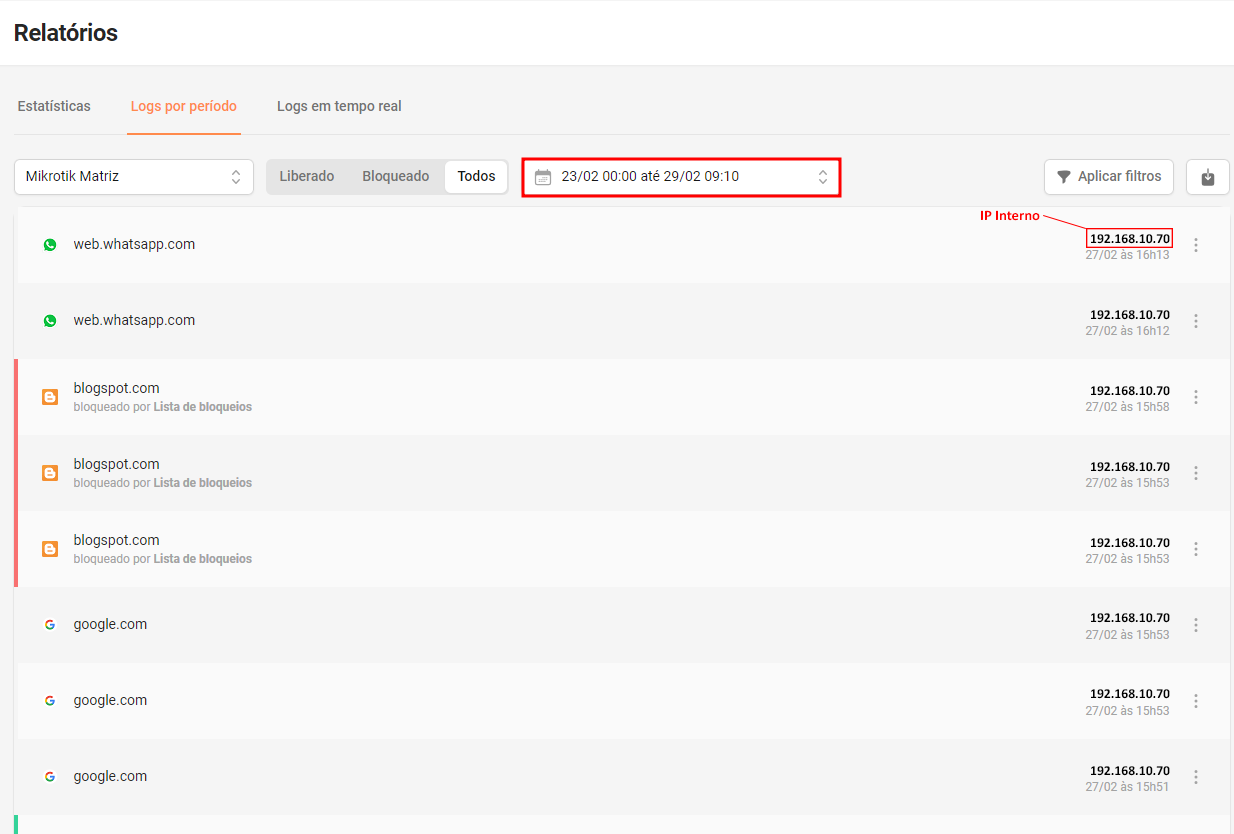1234x834 pixels.
Task: Click the calendar icon in the date range
Action: [x=543, y=177]
